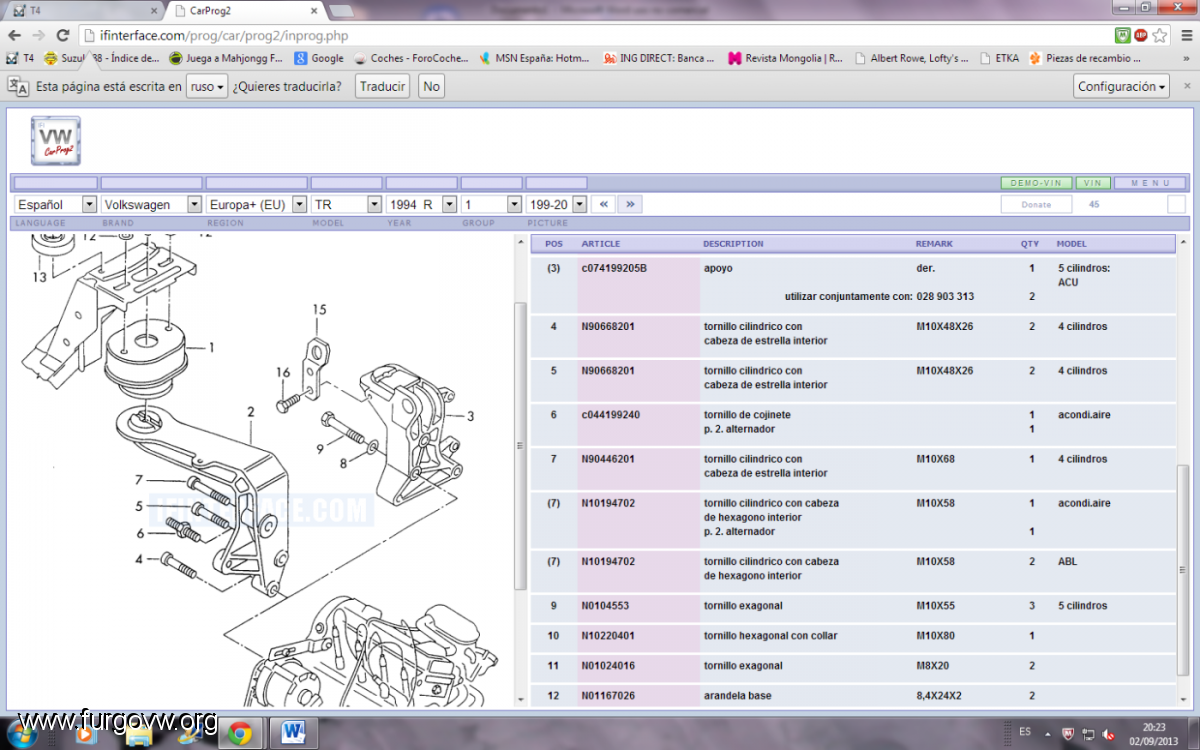Image resolution: width=1200 pixels, height=750 pixels.
Task: Select article N01167026 arandela base
Action: tap(607, 696)
